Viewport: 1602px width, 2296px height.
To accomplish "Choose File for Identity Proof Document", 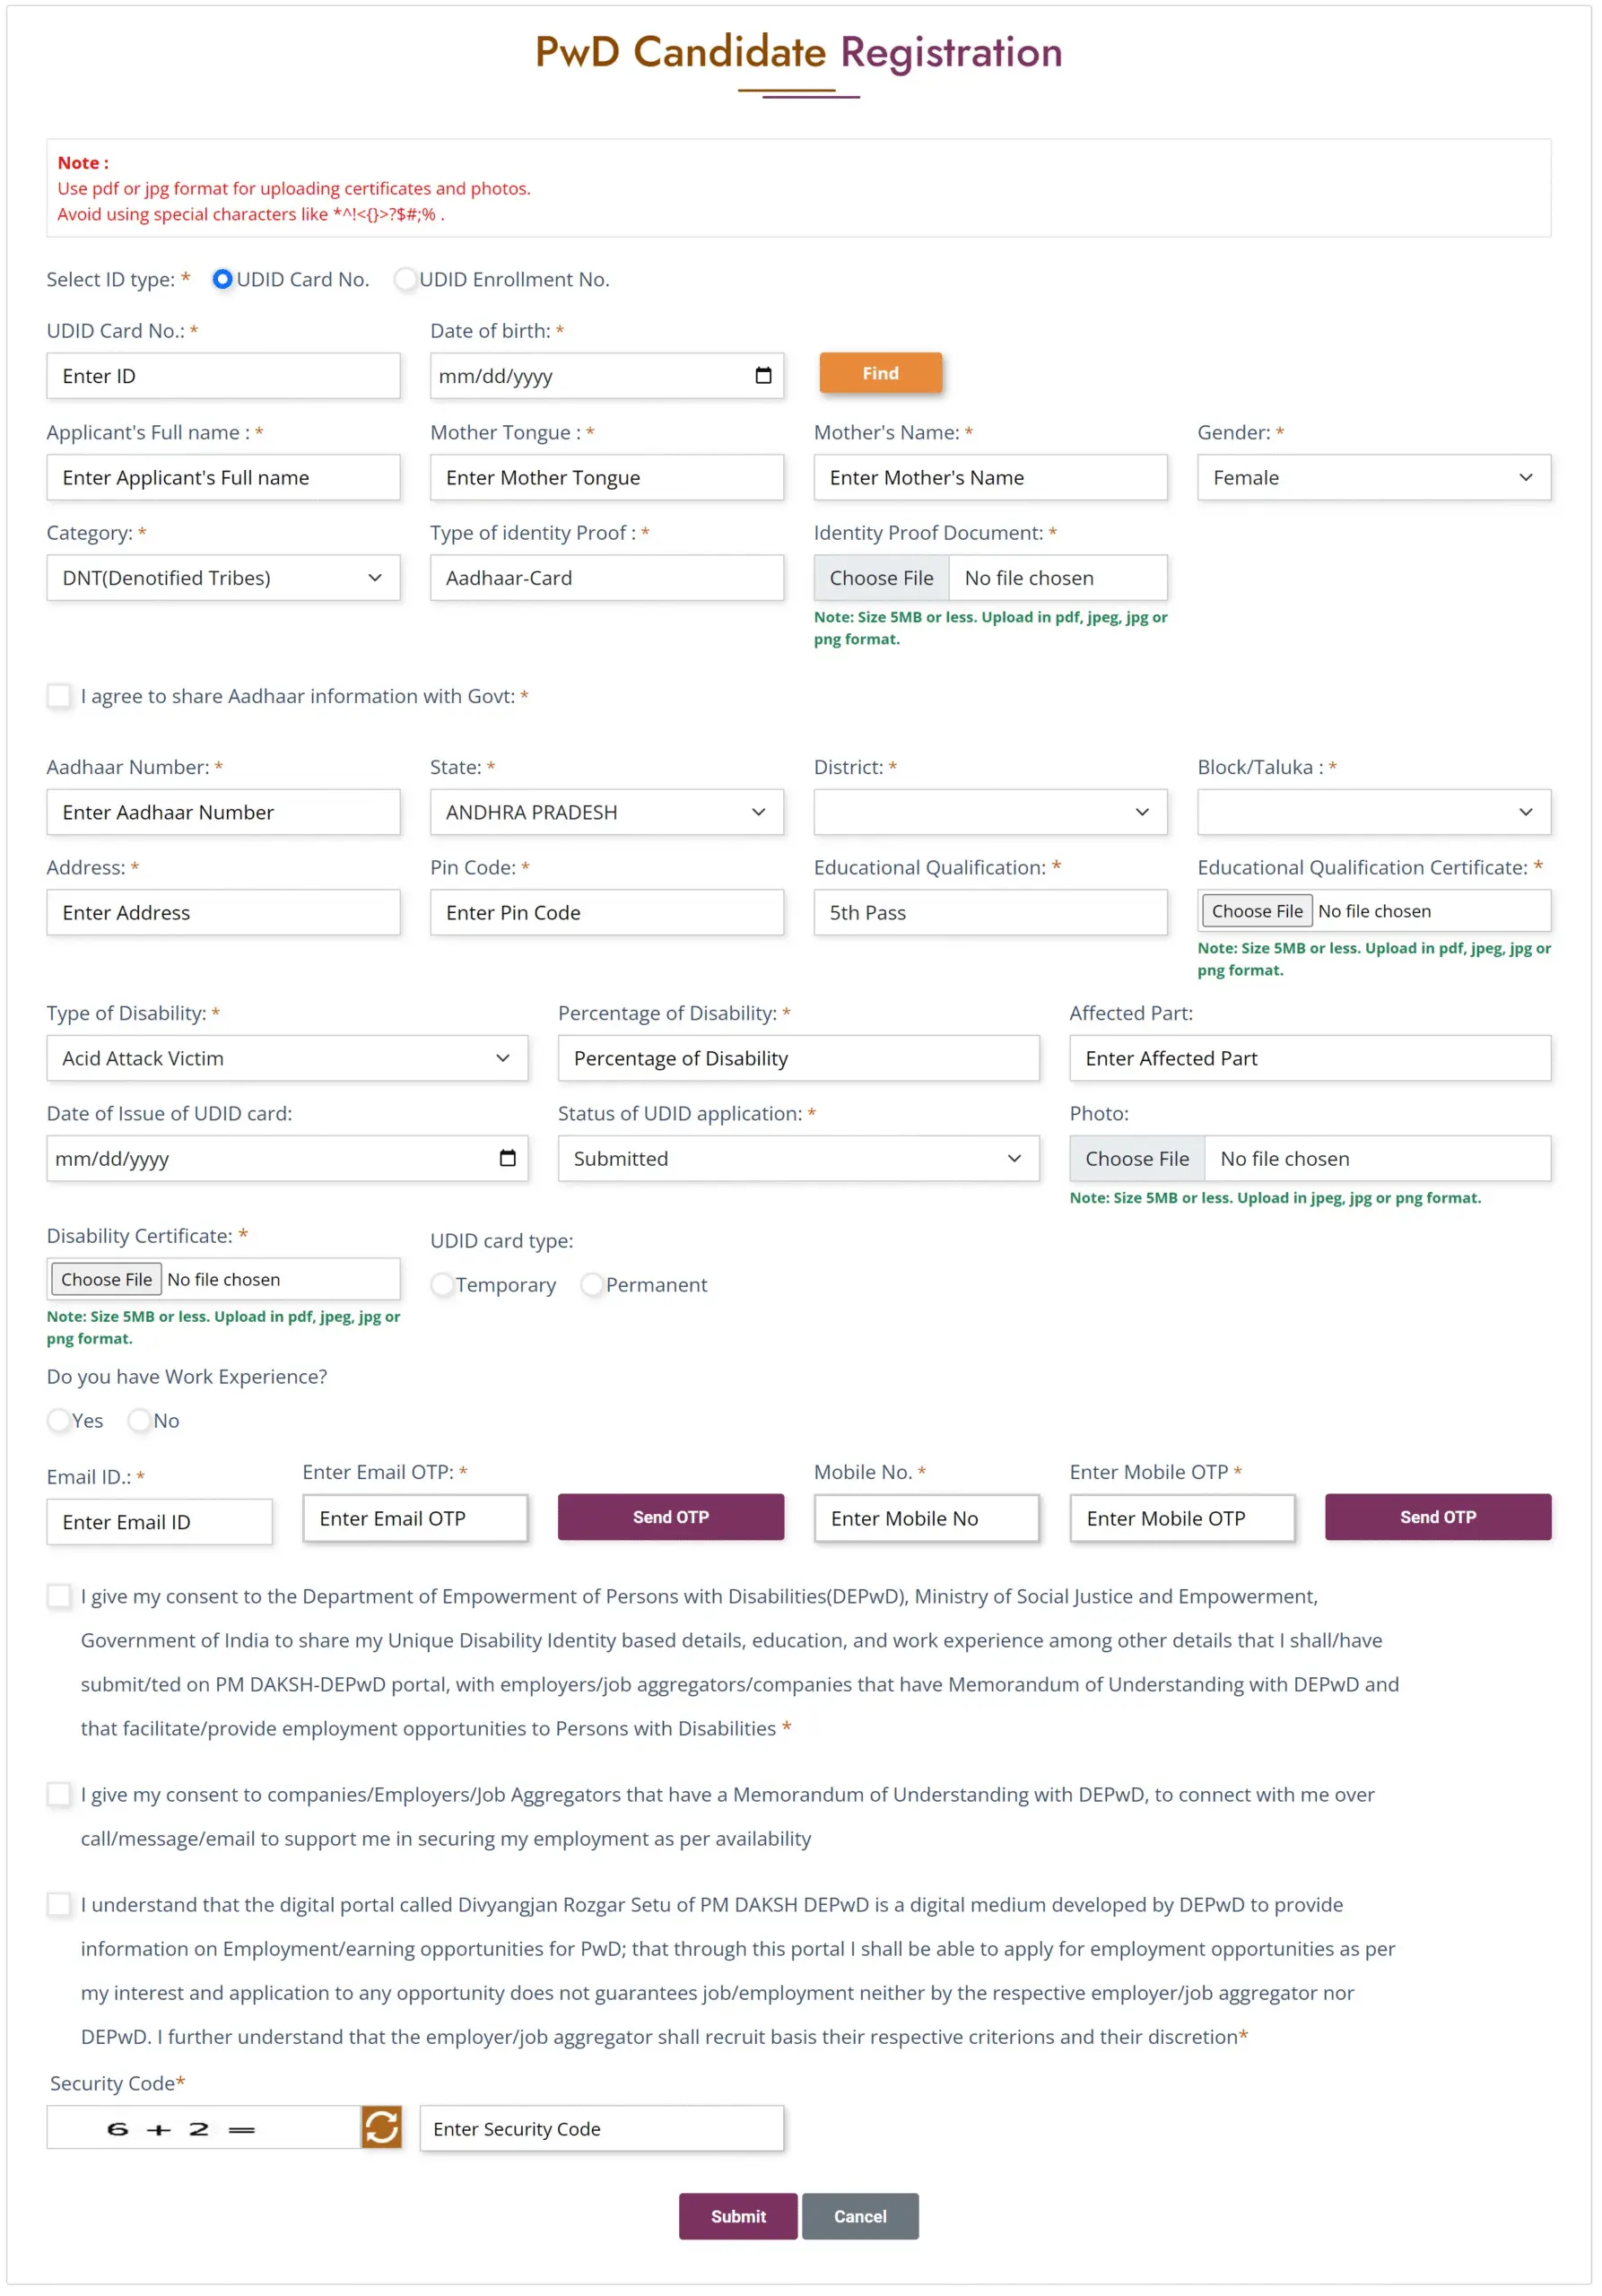I will pos(881,578).
